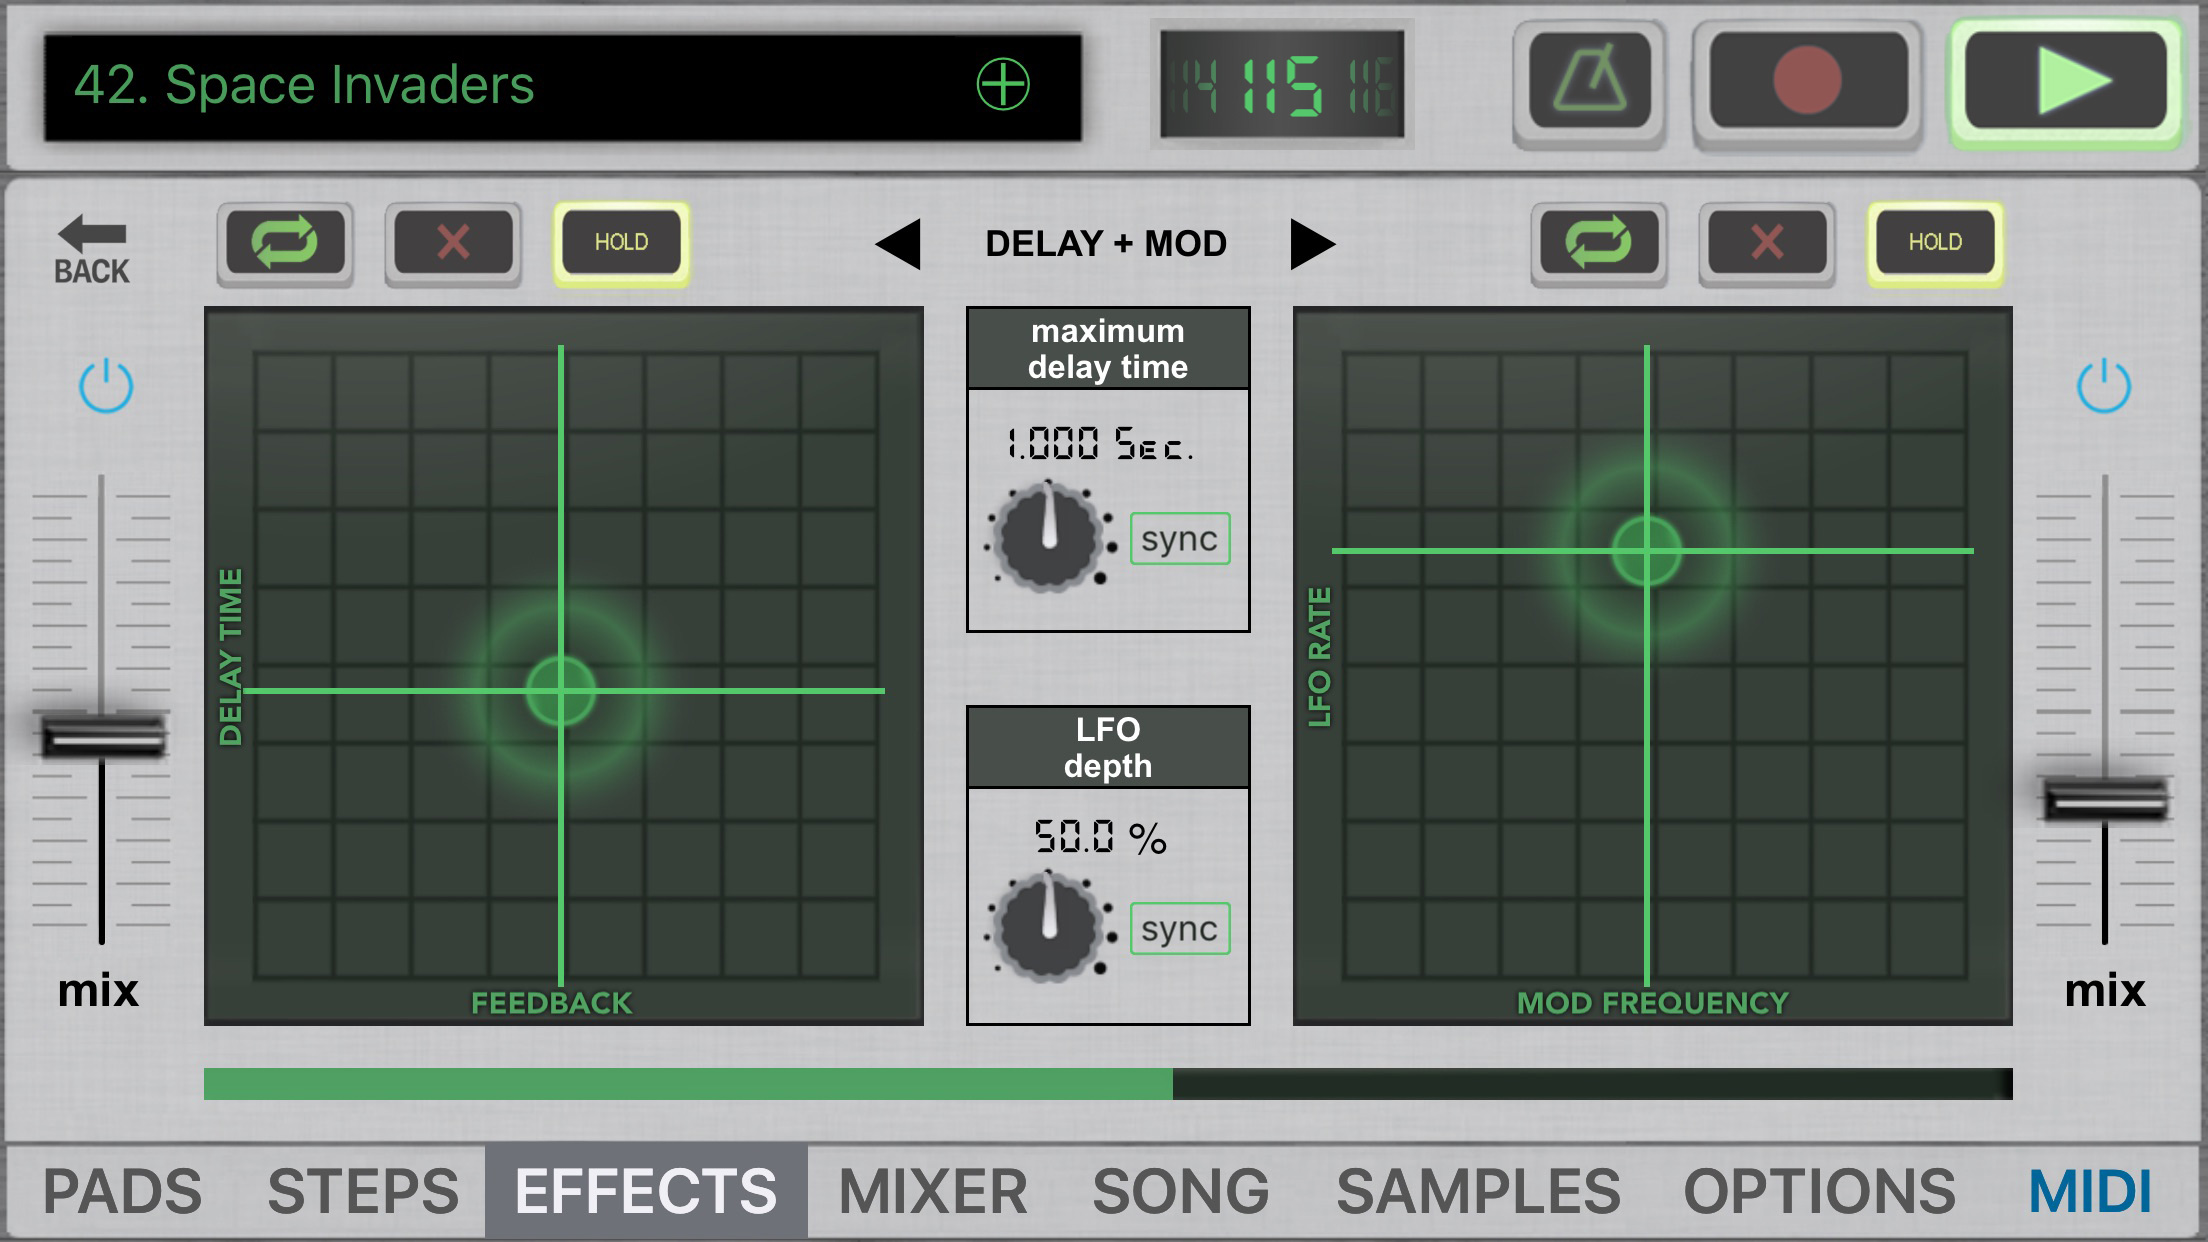This screenshot has height=1242, width=2208.
Task: Clear right pad with red X
Action: (x=1766, y=243)
